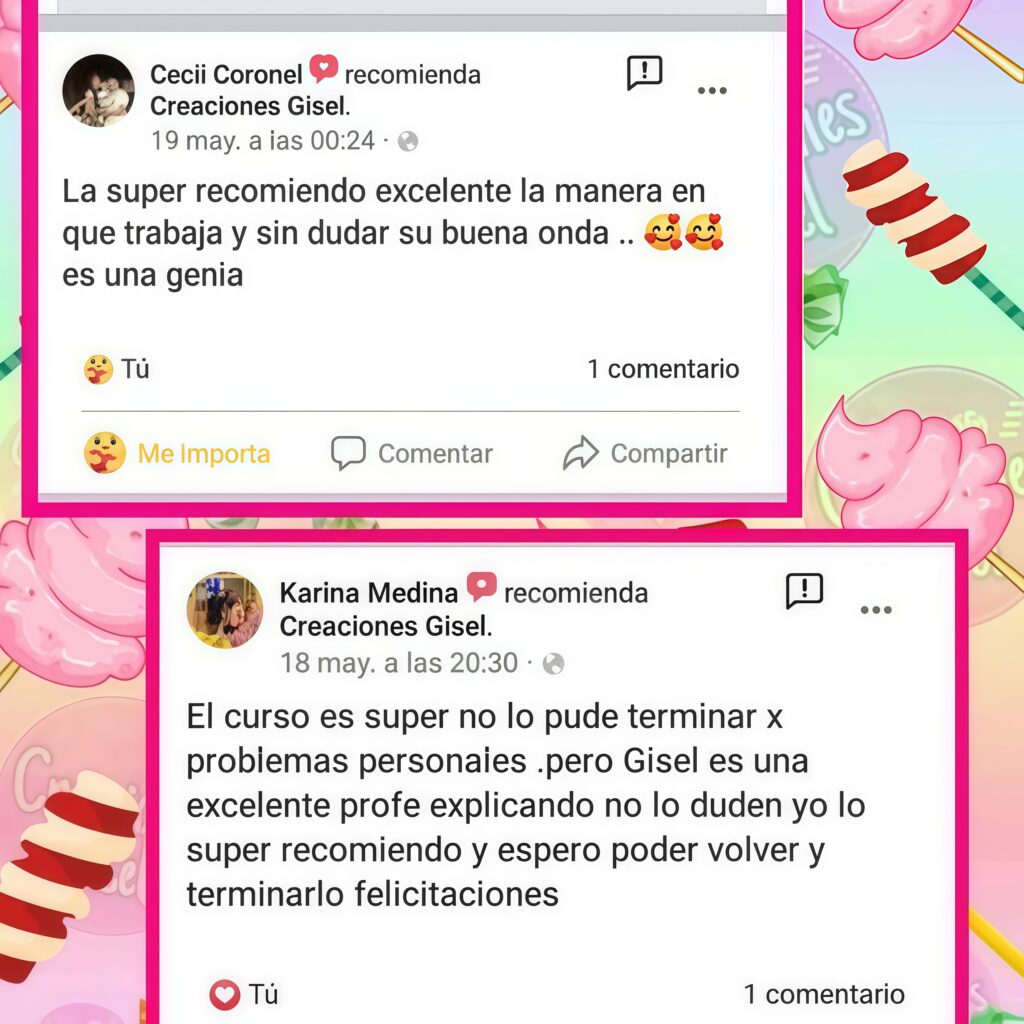This screenshot has height=1024, width=1024.
Task: Click globe privacy icon on 19 may. post
Action: (408, 141)
